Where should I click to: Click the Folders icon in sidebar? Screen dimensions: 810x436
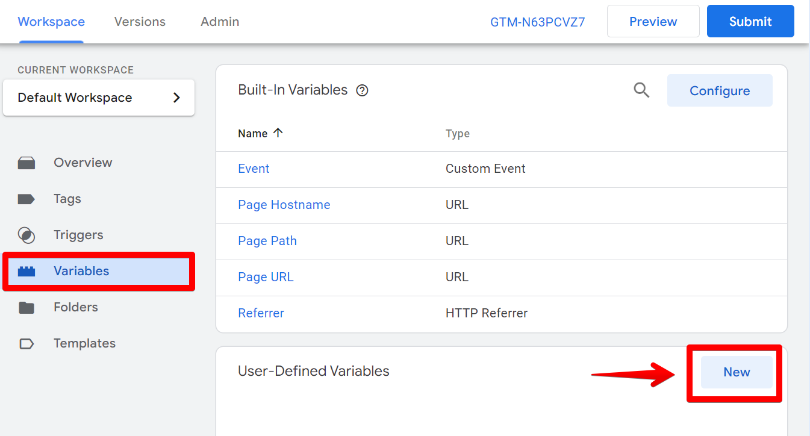click(27, 307)
